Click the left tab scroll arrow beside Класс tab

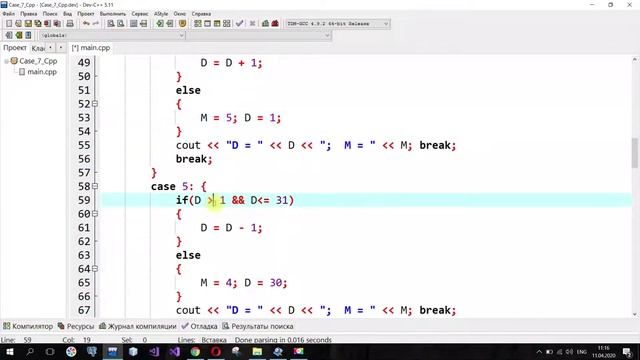50,48
